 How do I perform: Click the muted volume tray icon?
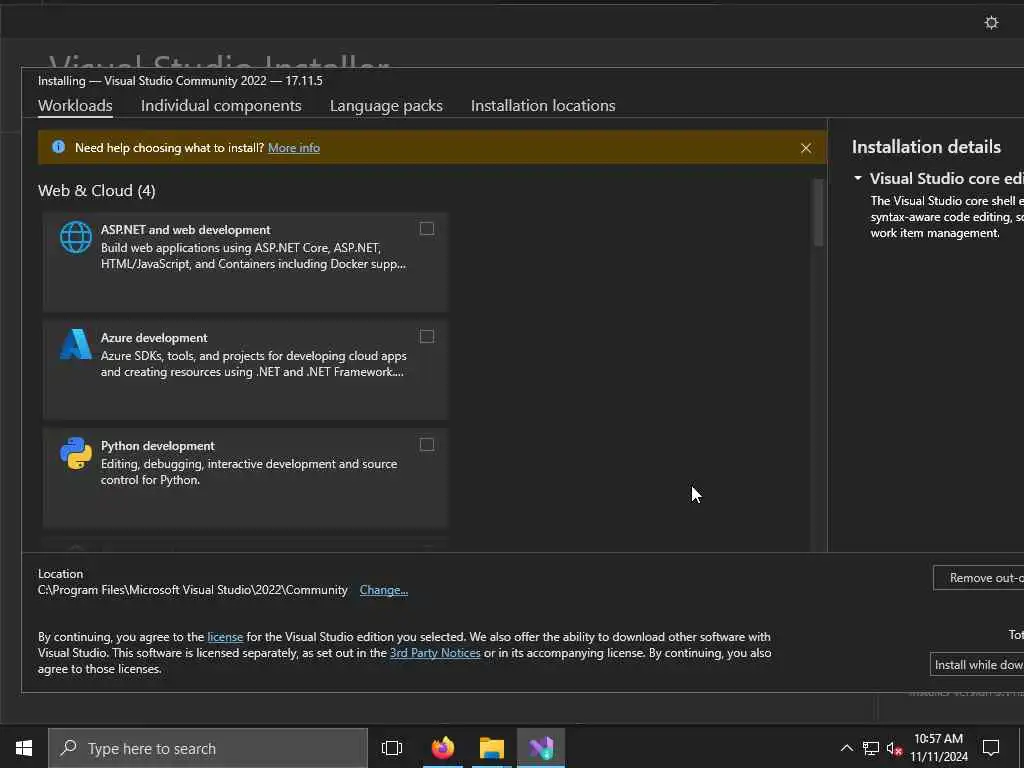[894, 748]
